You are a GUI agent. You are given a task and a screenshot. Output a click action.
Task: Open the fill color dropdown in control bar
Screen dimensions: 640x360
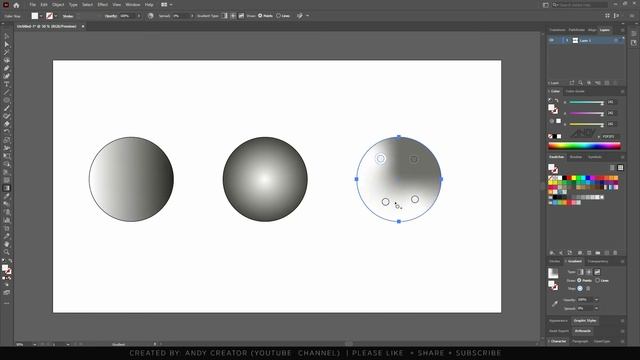(41, 16)
